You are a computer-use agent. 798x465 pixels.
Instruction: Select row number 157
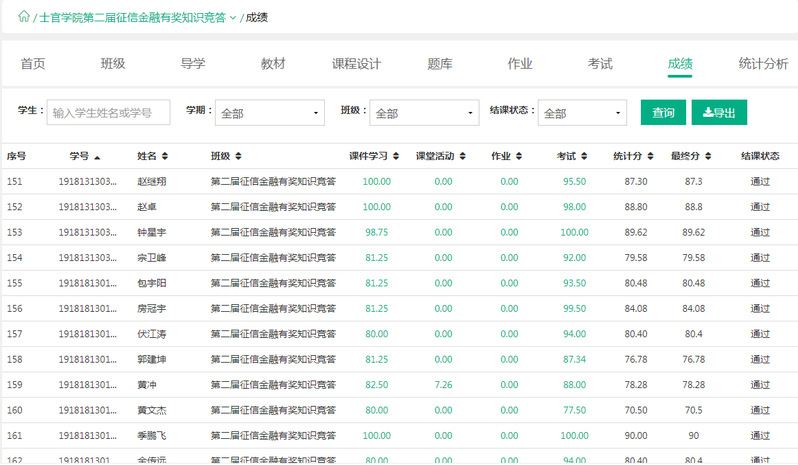(x=14, y=334)
